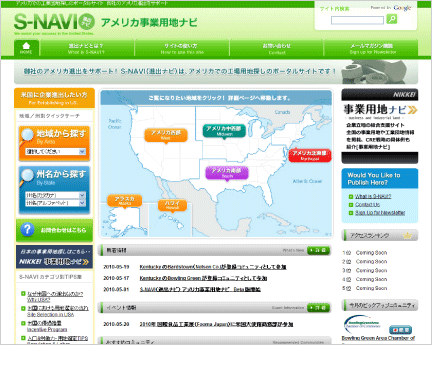
Task: Click the NIKKEI 事業用地ナビ ad on right
Action: [380, 126]
